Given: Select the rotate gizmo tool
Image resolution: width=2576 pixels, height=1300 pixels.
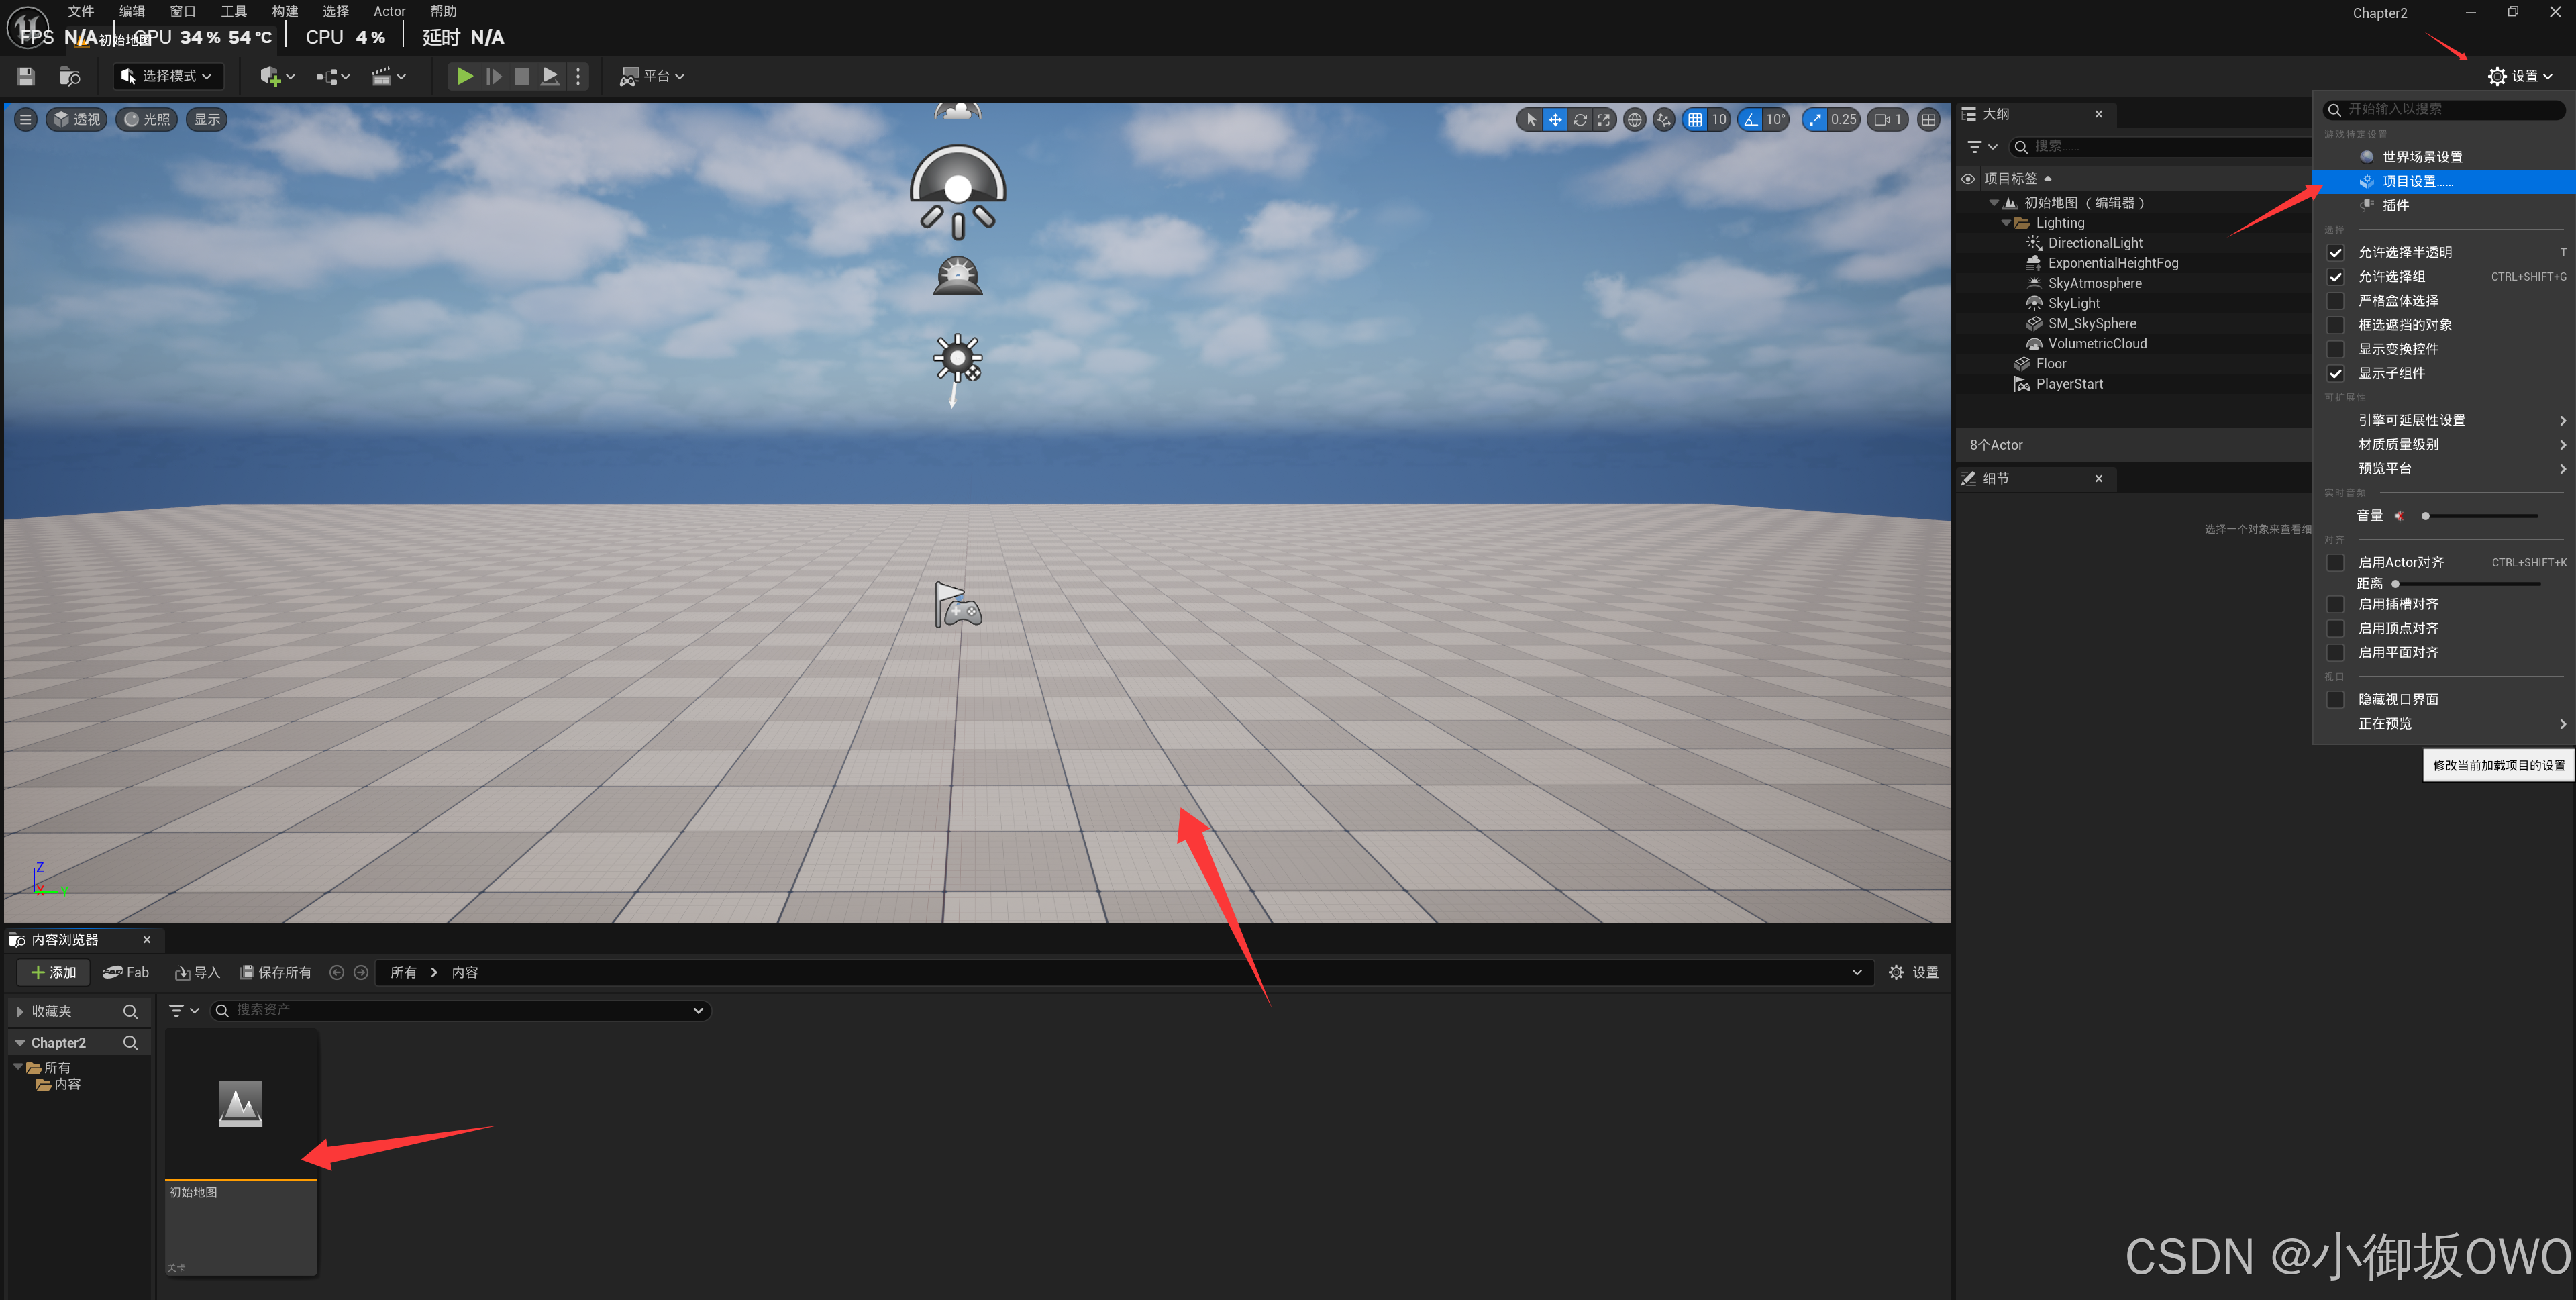Looking at the screenshot, I should click(x=1580, y=120).
